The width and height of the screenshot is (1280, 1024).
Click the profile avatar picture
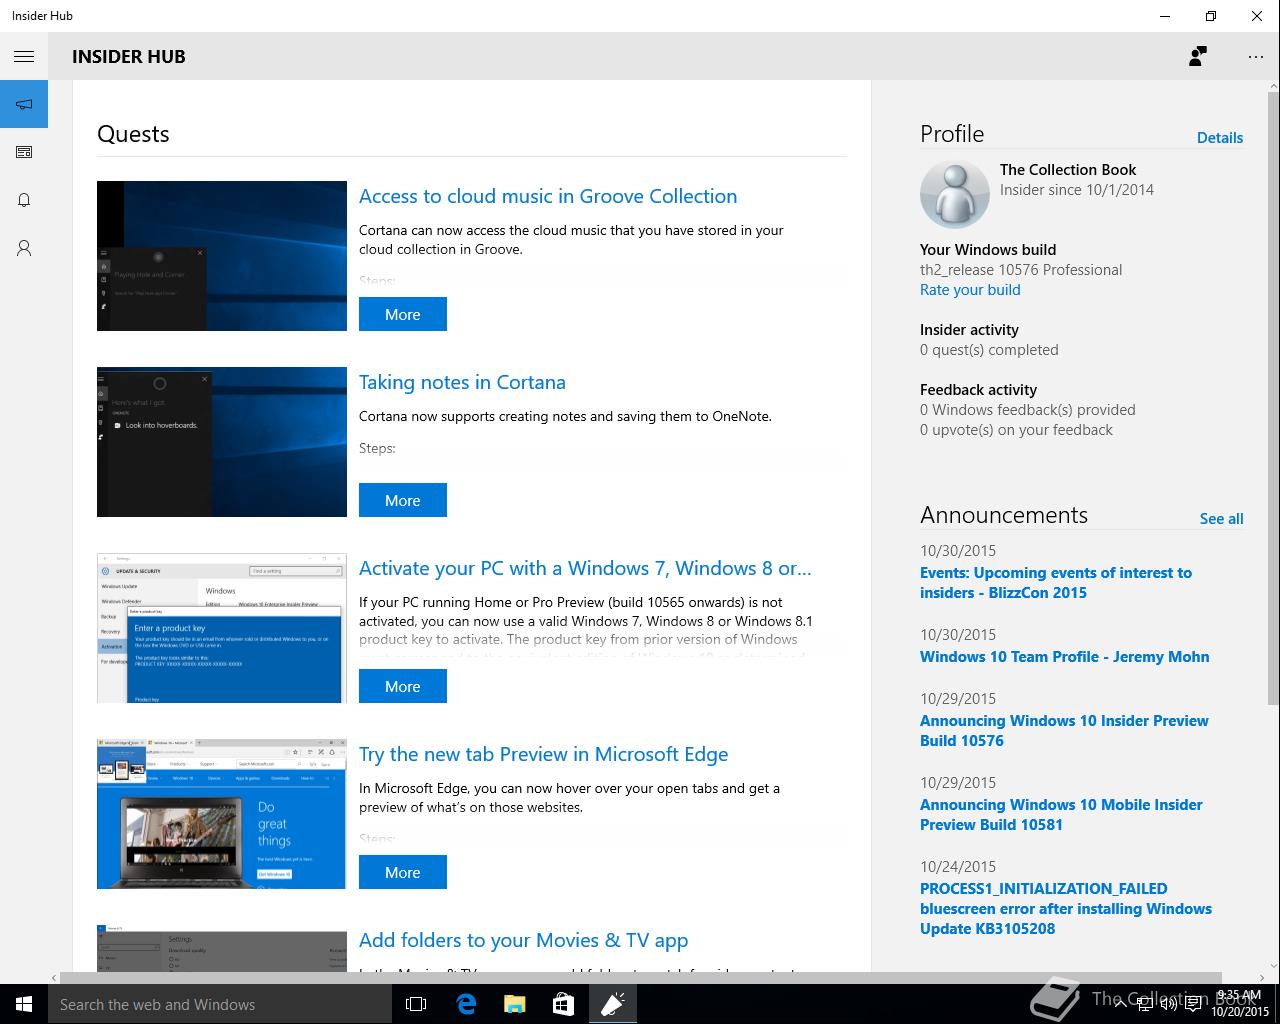click(954, 194)
